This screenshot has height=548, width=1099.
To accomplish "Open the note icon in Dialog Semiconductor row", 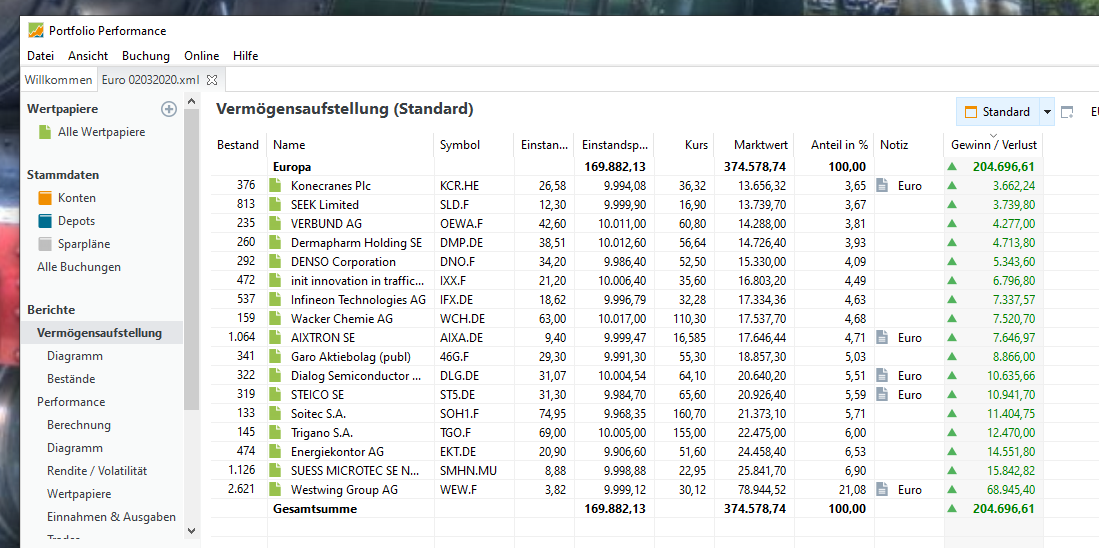I will 883,376.
